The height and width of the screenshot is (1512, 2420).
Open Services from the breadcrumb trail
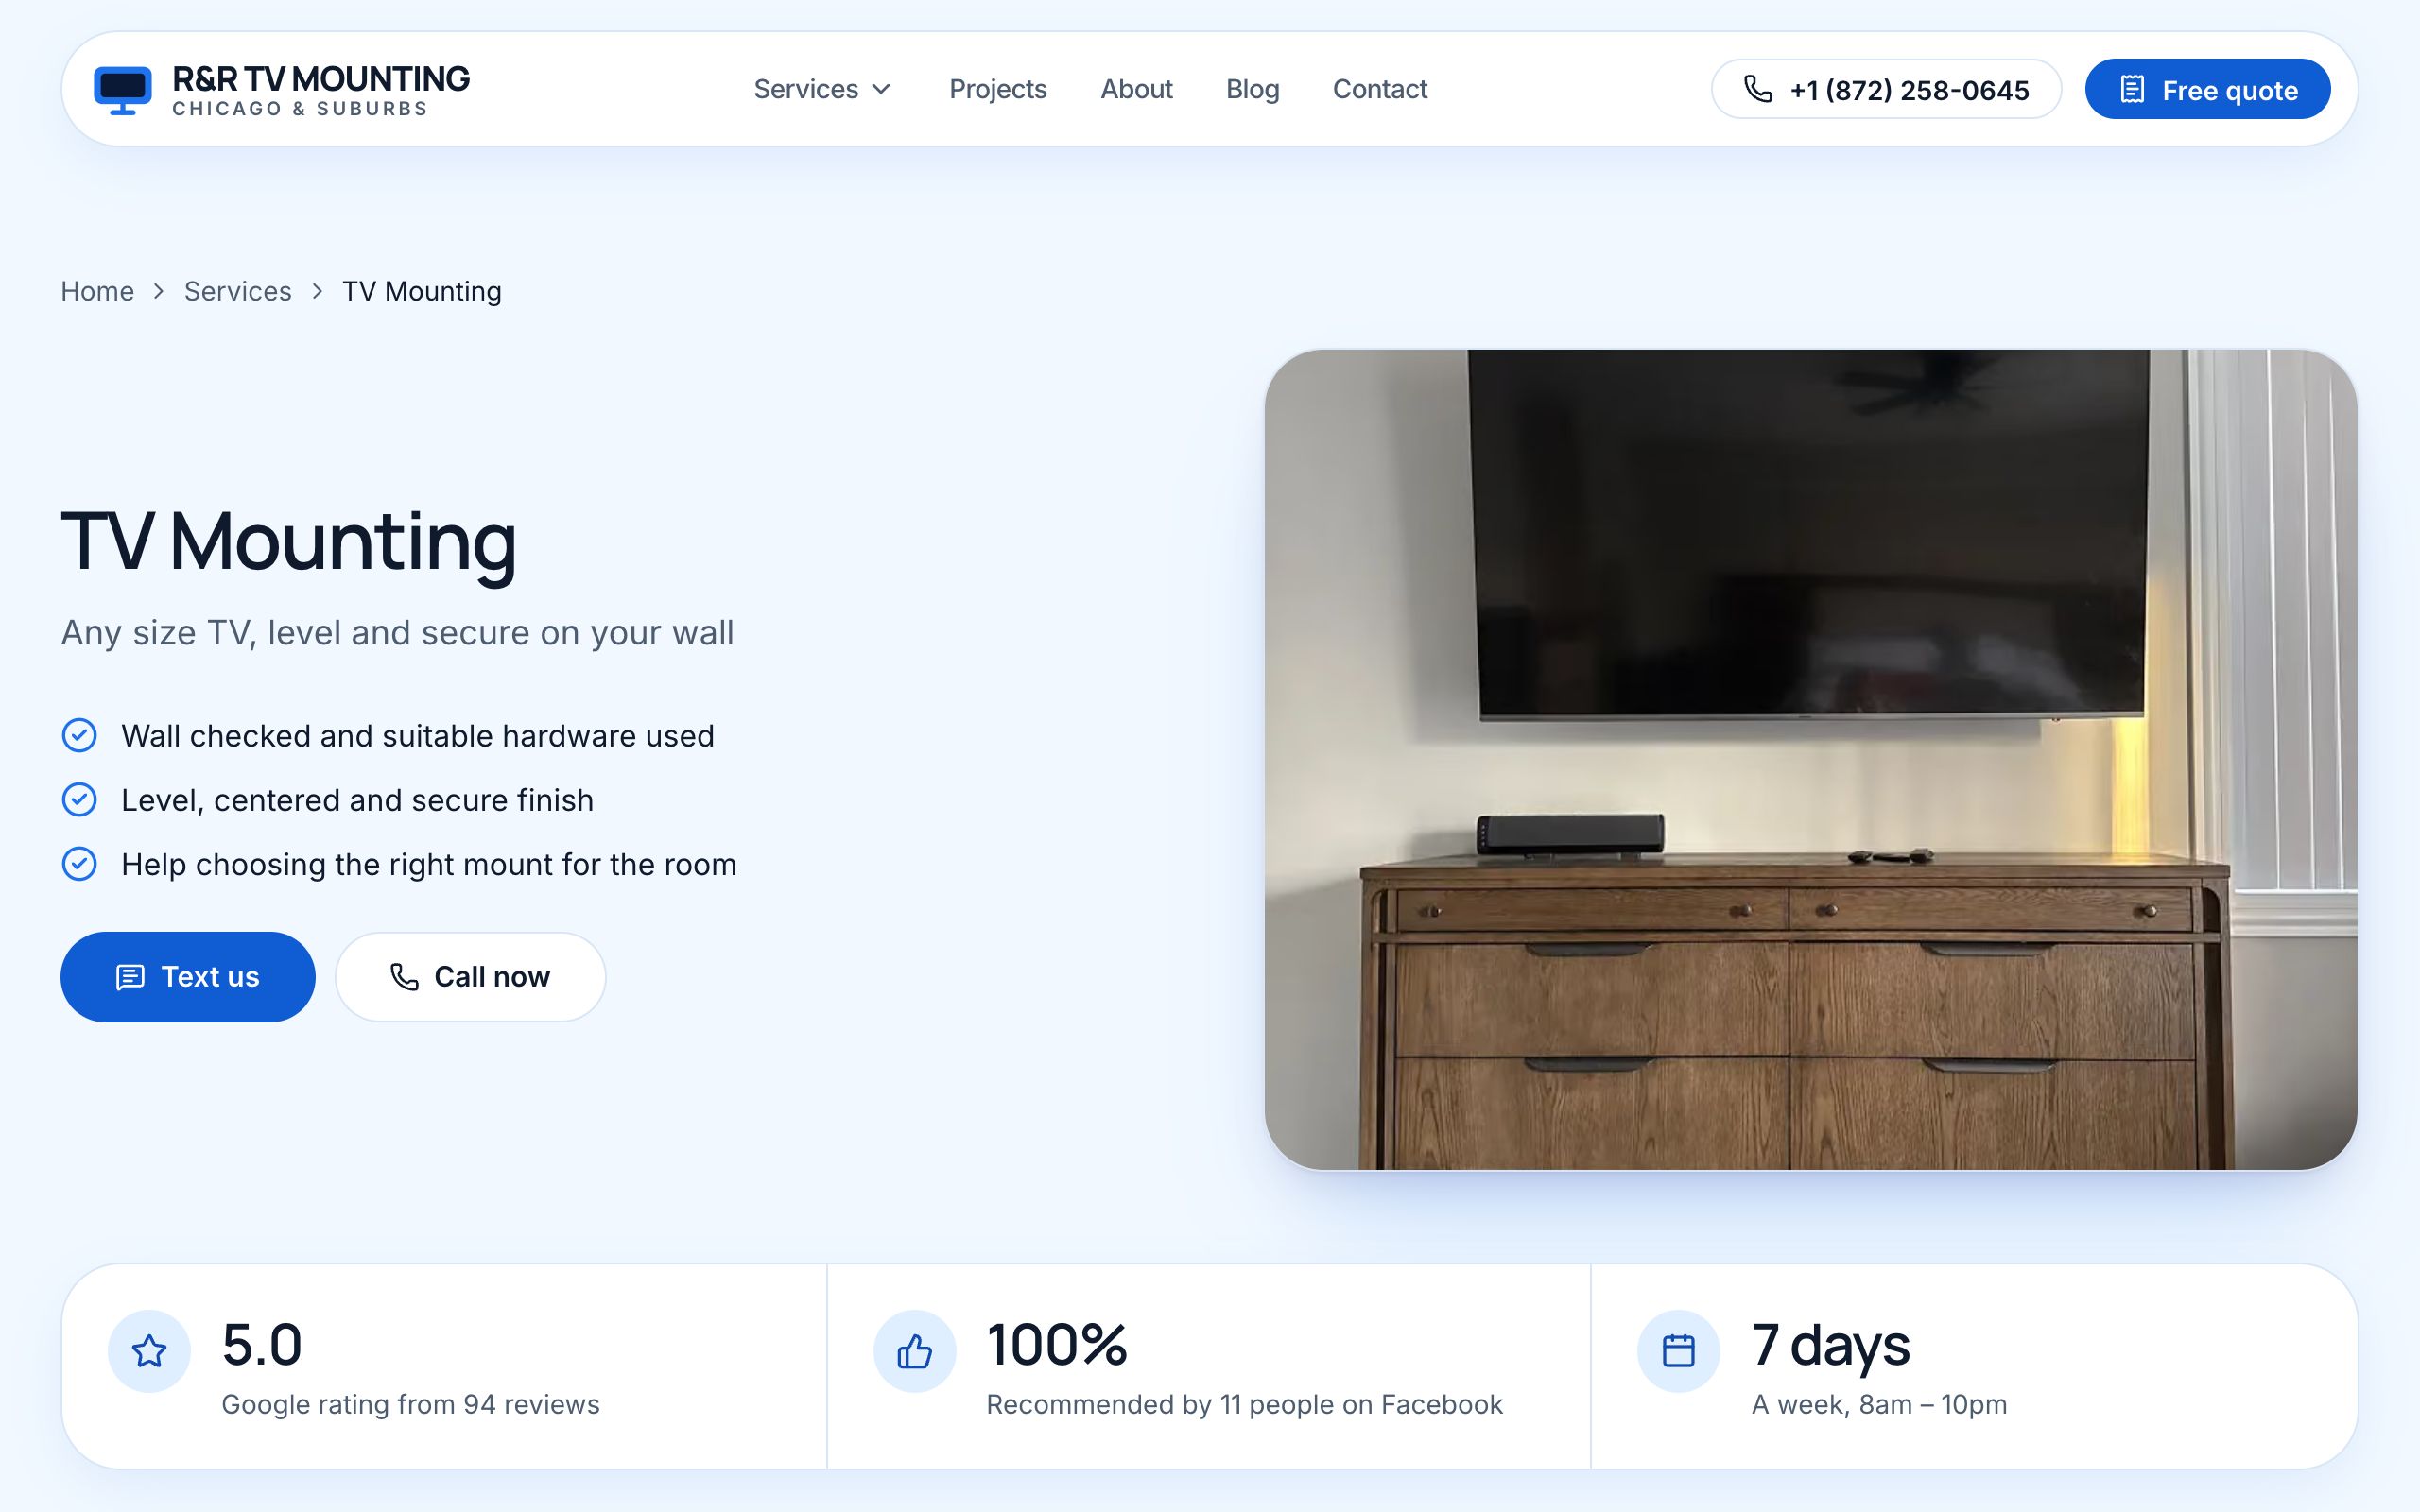238,291
